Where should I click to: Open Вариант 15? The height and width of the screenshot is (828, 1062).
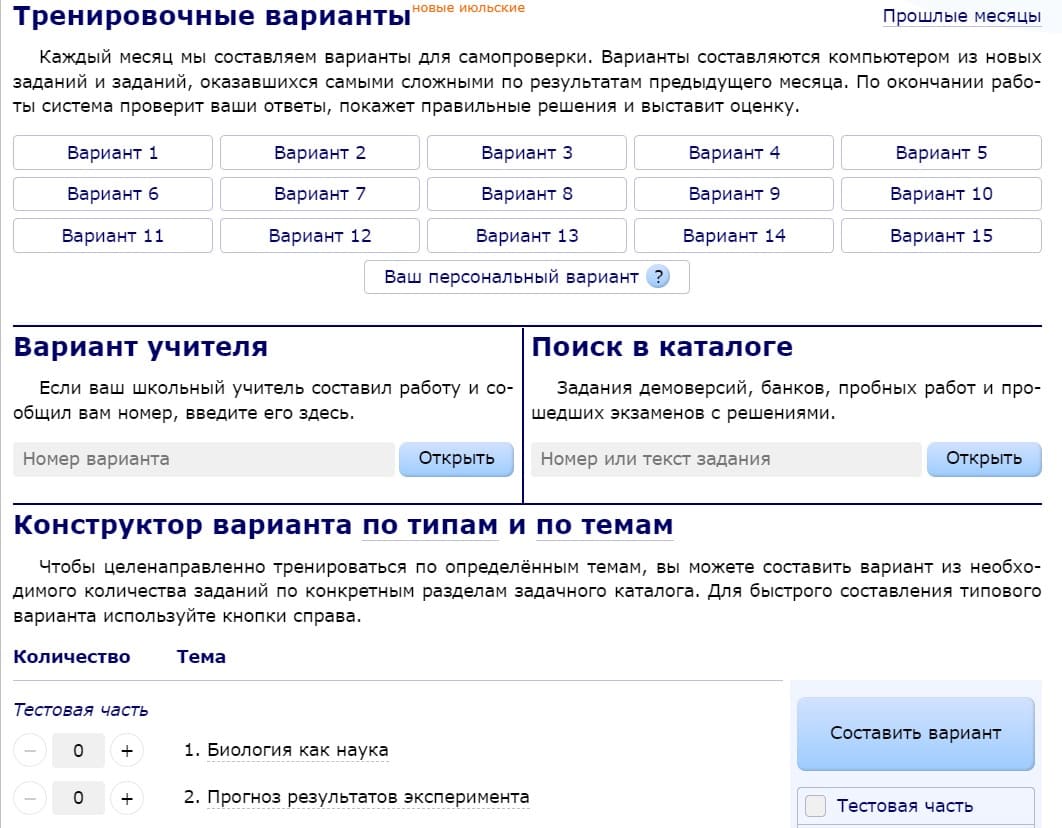[941, 236]
